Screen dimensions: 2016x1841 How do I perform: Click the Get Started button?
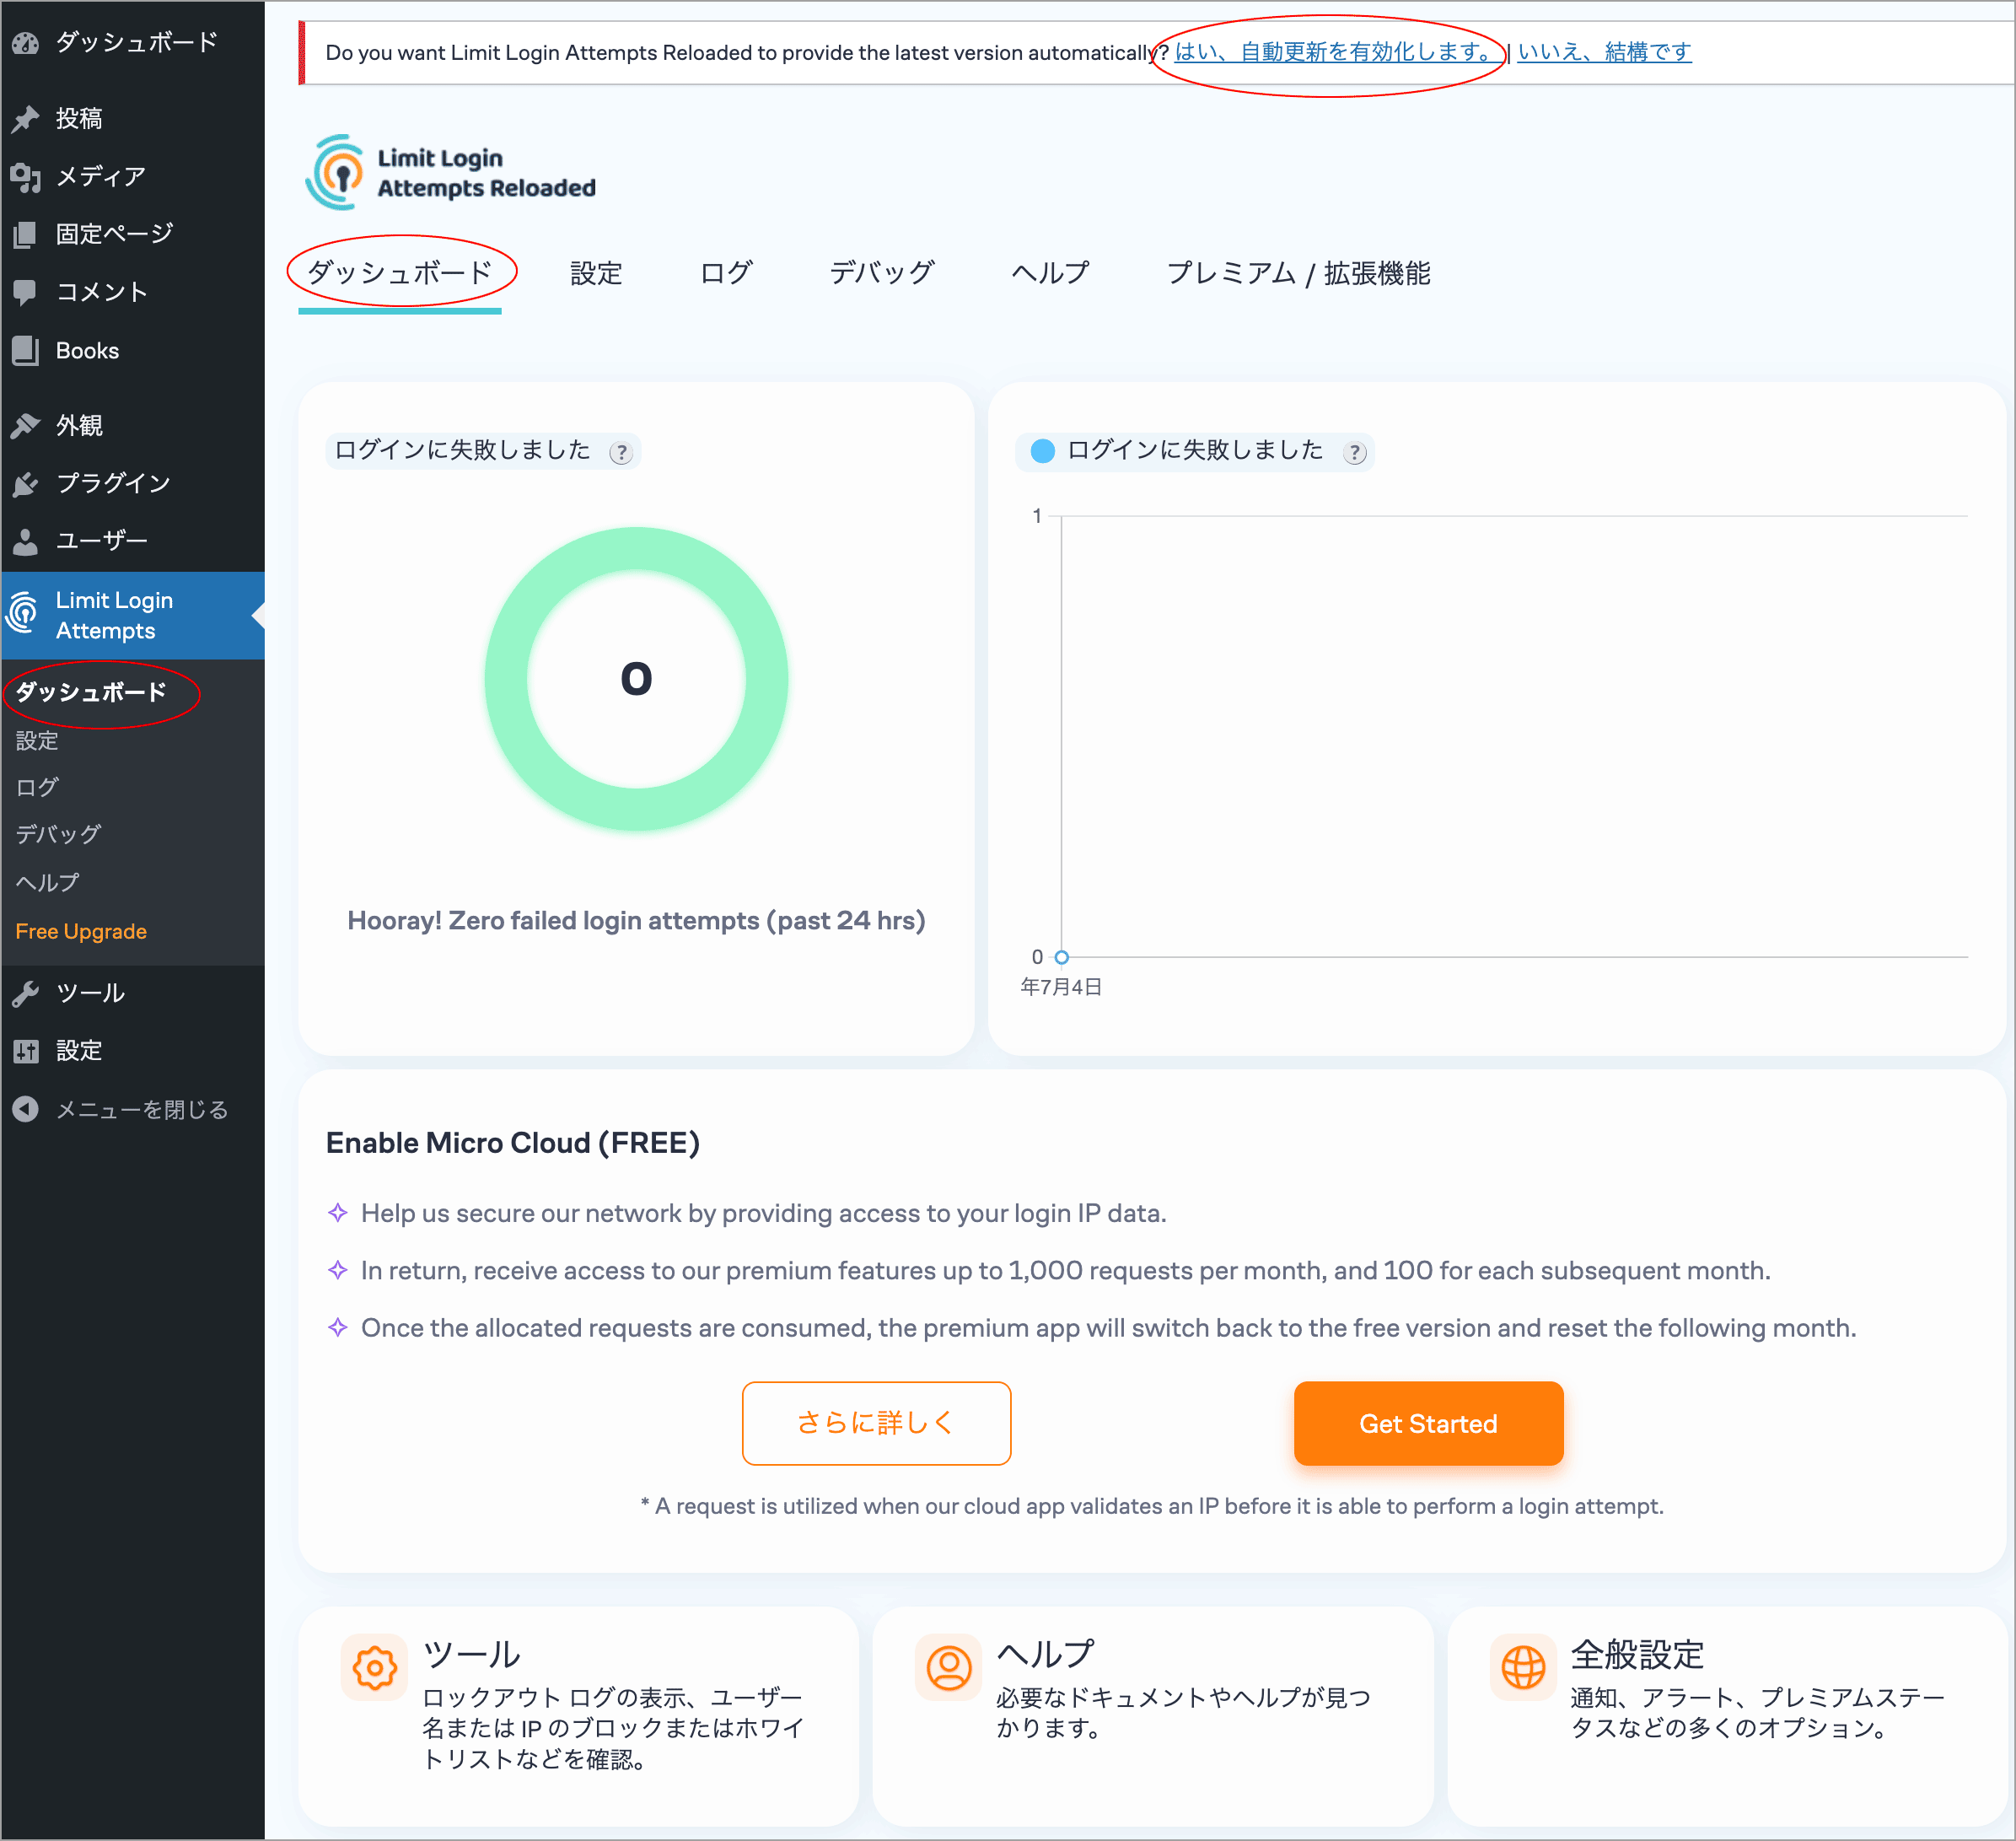(1428, 1423)
